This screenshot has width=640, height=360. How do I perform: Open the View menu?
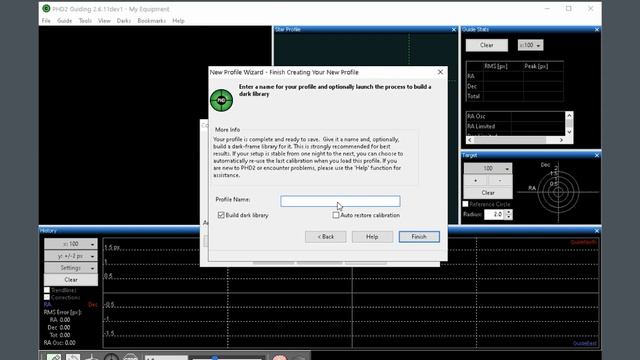(104, 21)
